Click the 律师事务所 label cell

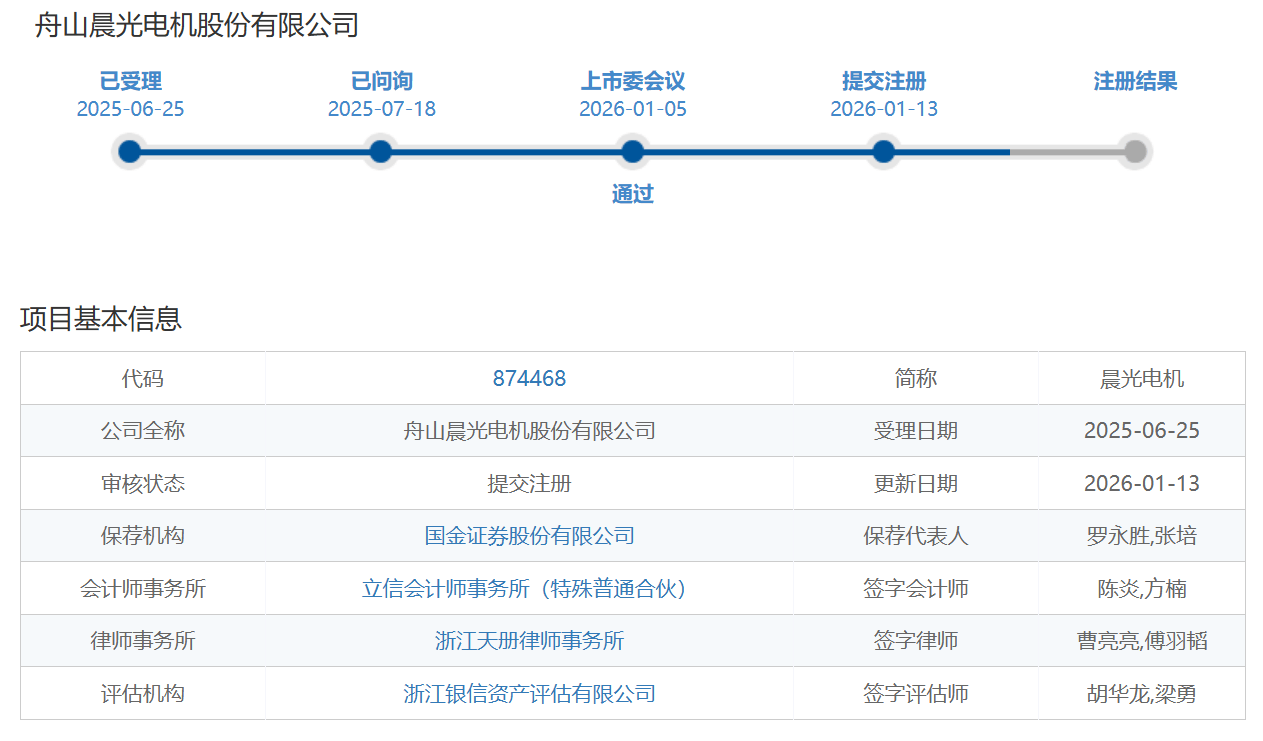[143, 640]
